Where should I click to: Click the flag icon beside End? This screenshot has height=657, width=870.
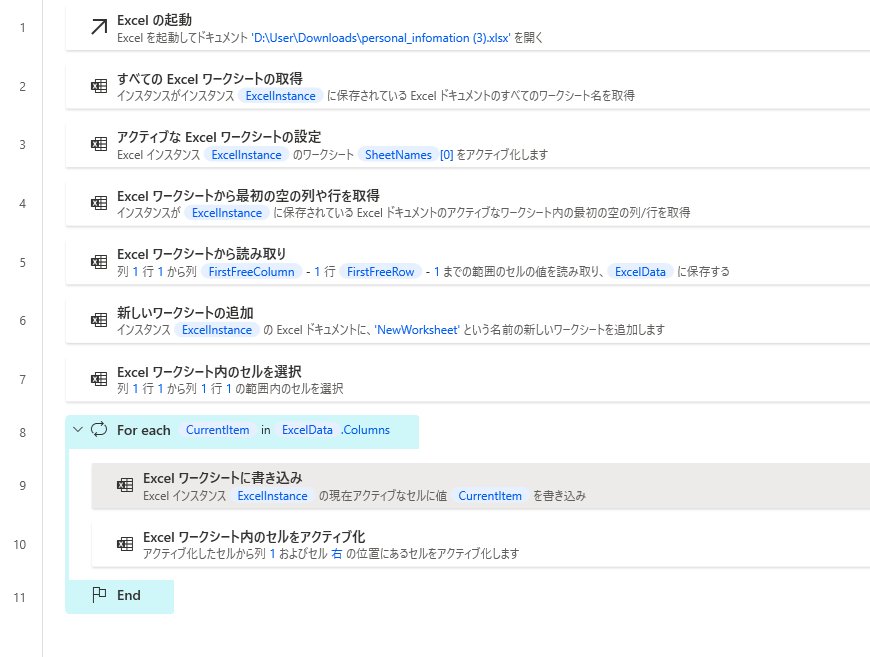point(99,594)
